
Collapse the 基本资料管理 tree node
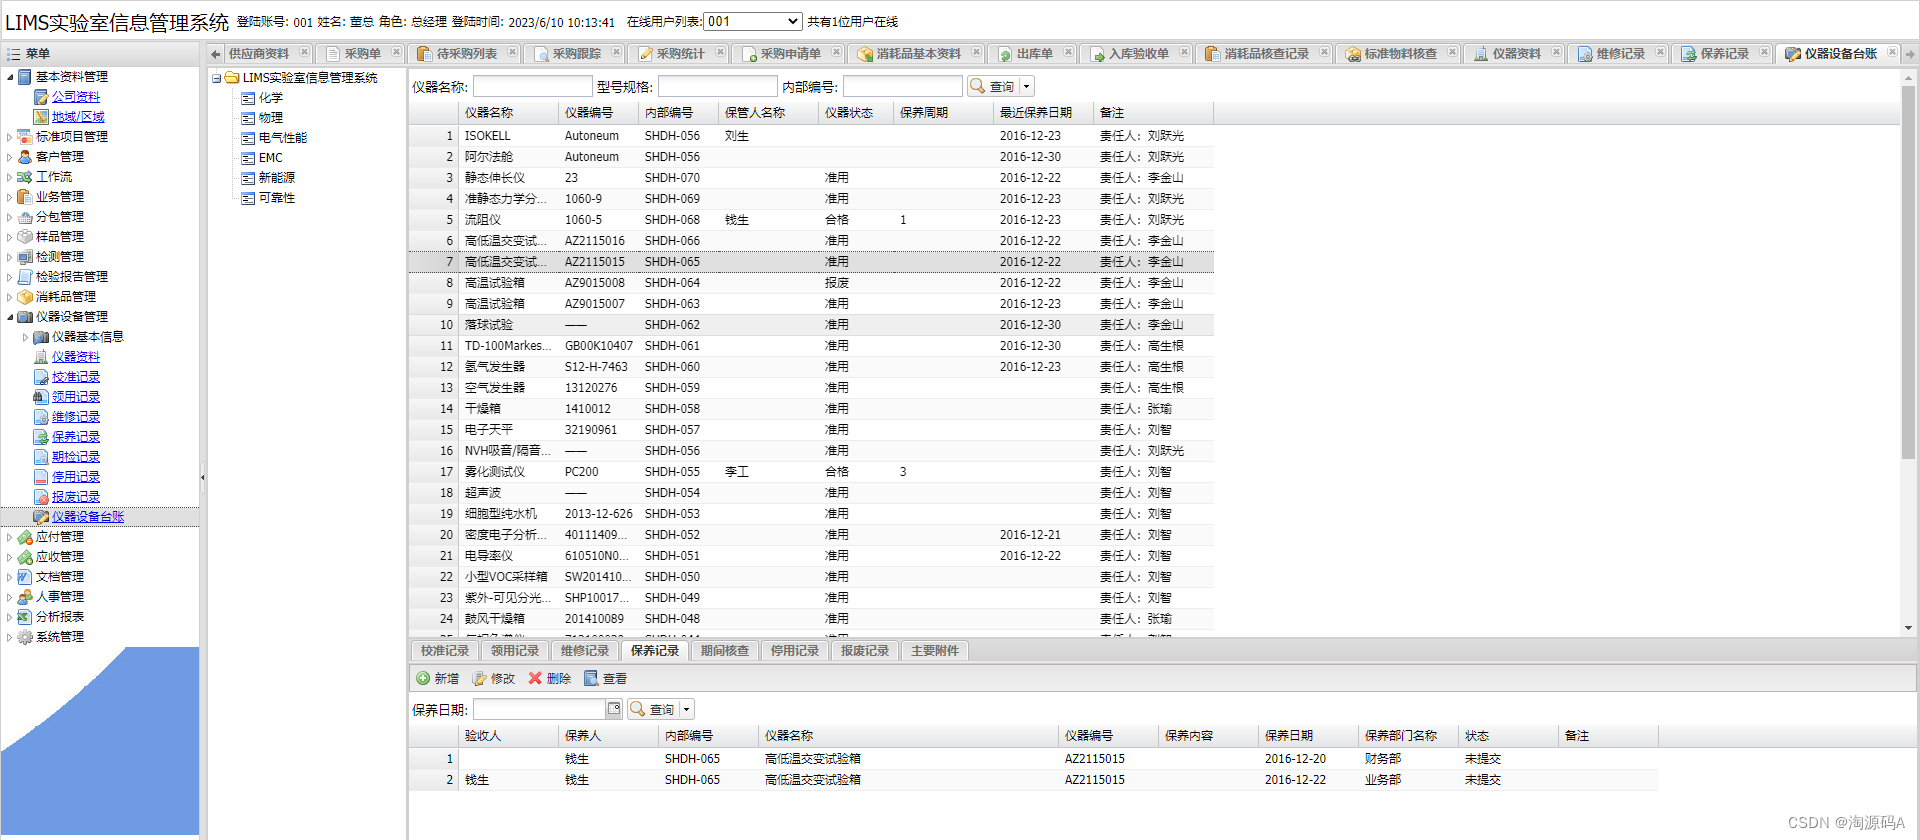[x=10, y=77]
